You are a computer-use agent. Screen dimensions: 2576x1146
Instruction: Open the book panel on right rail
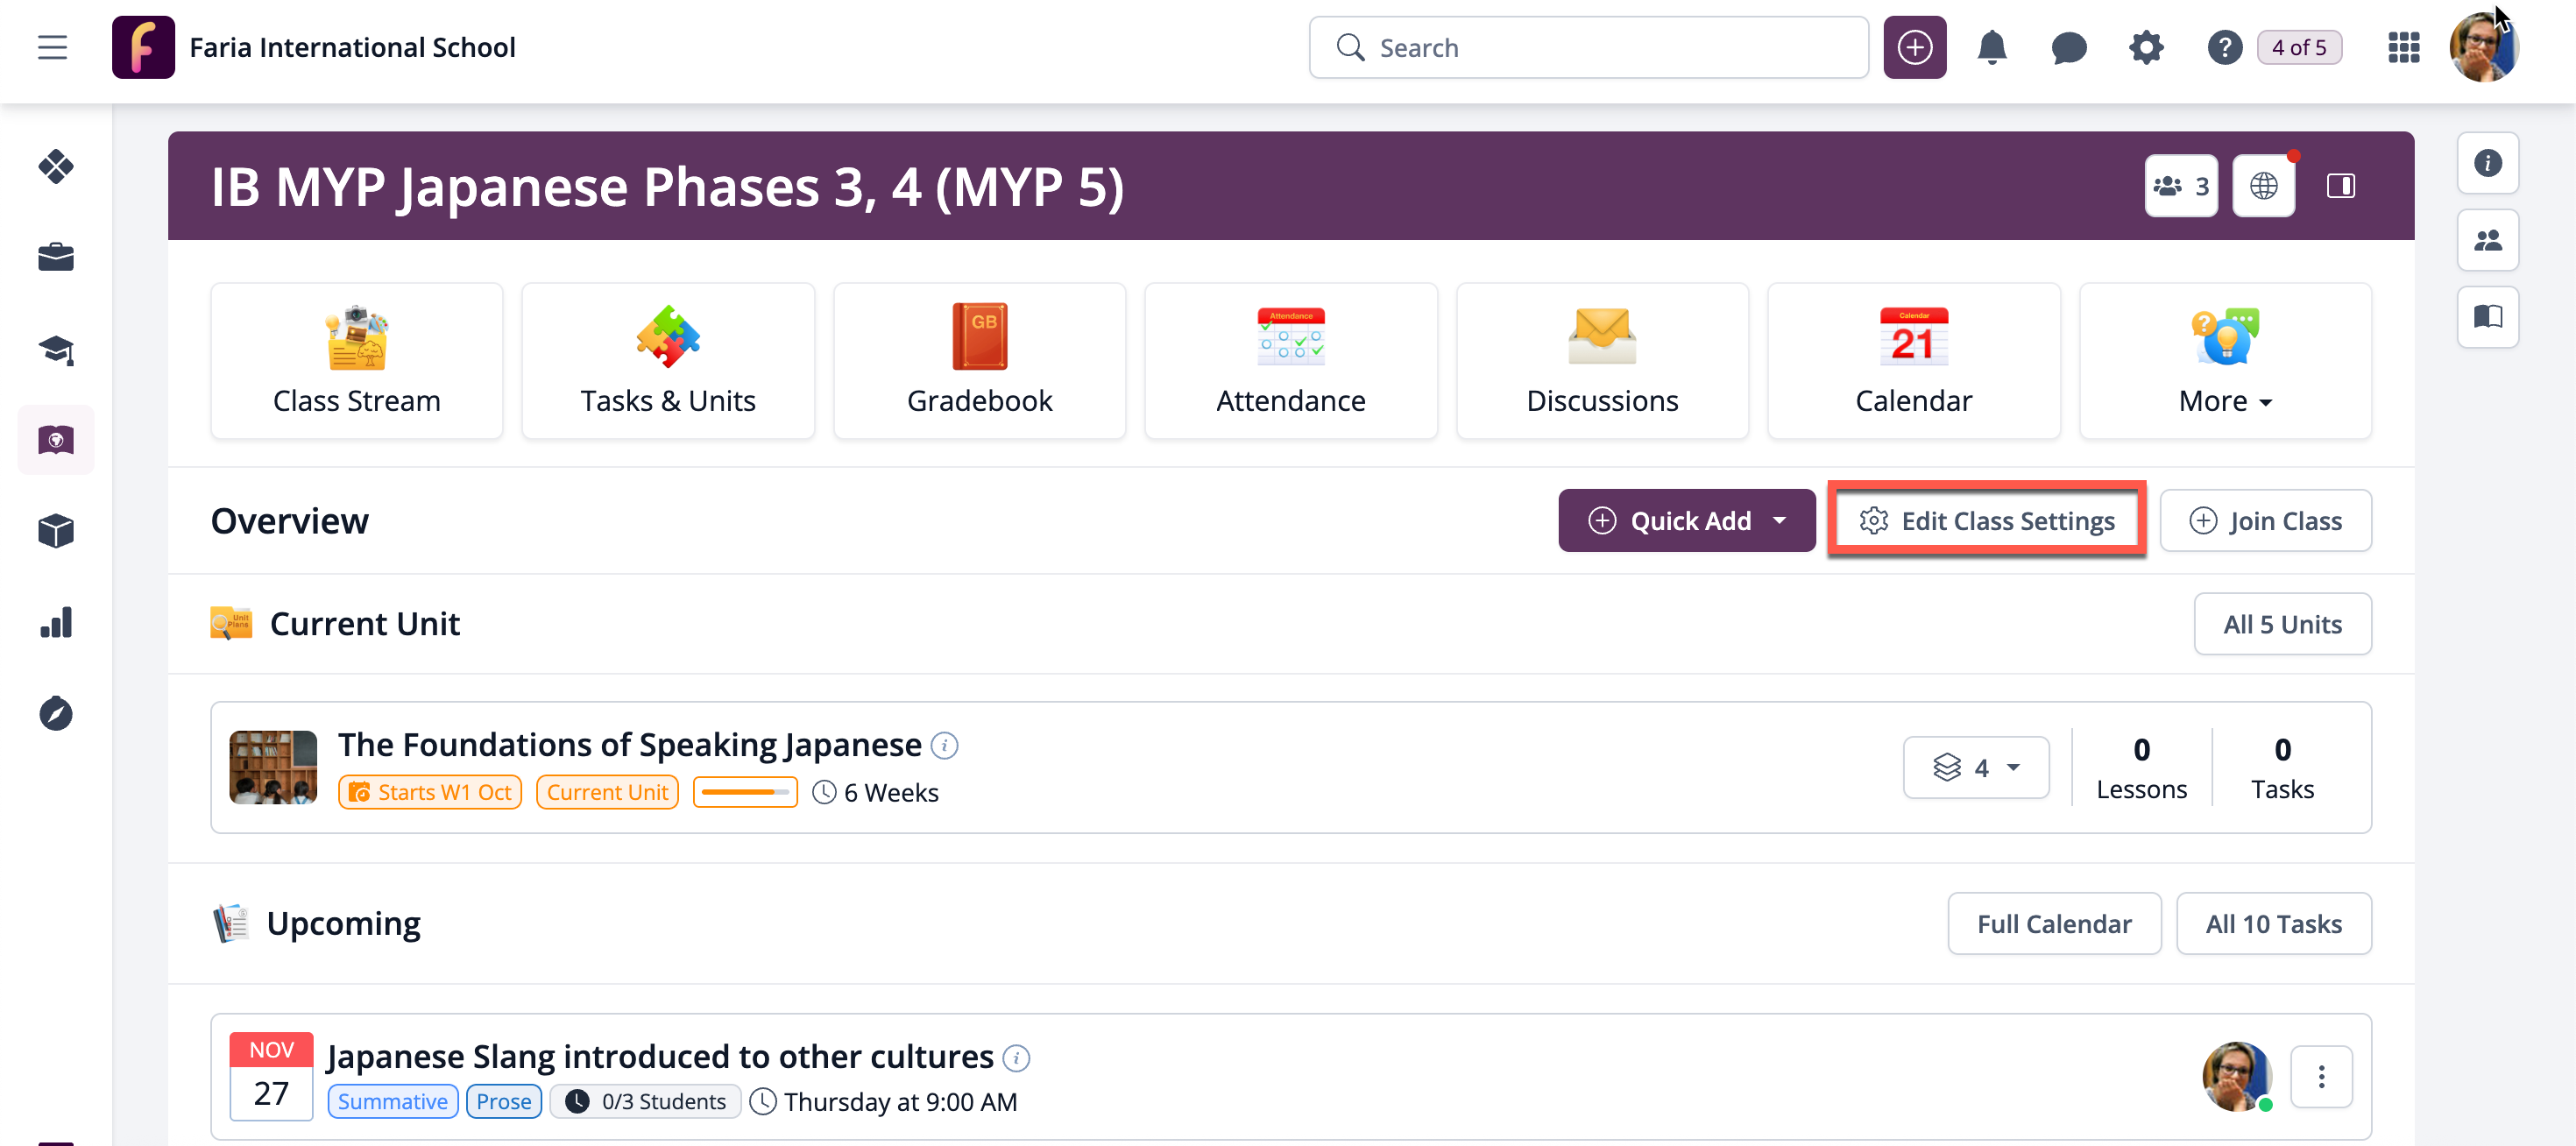coord(2487,317)
